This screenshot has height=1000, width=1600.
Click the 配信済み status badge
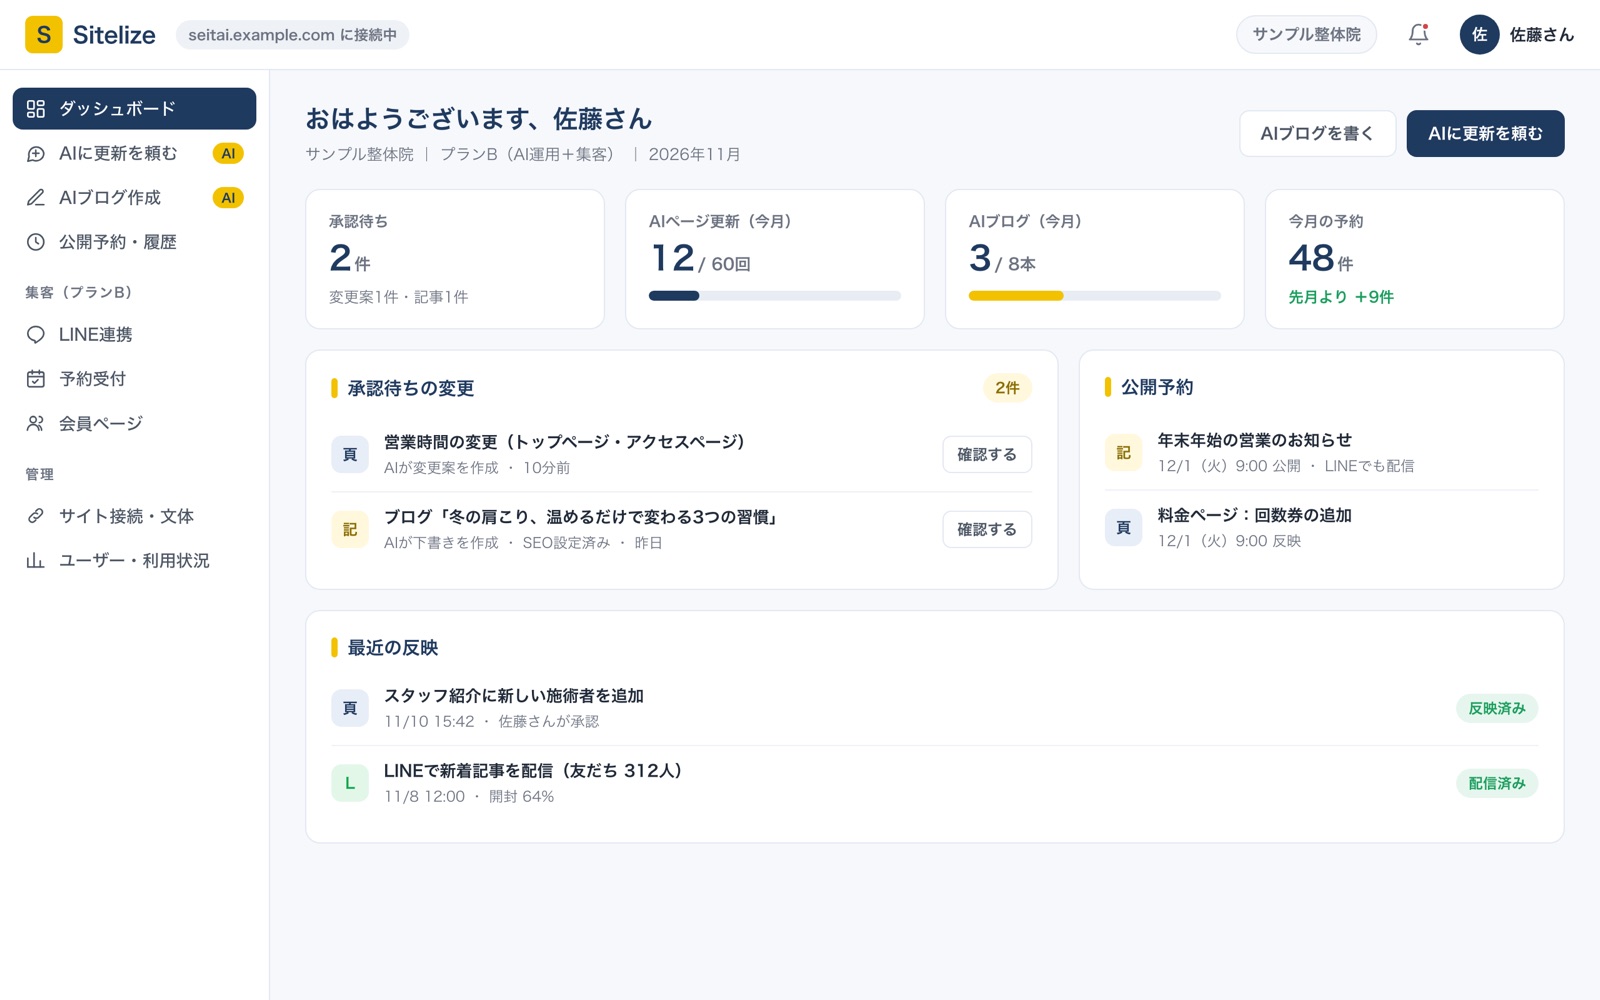click(1497, 783)
